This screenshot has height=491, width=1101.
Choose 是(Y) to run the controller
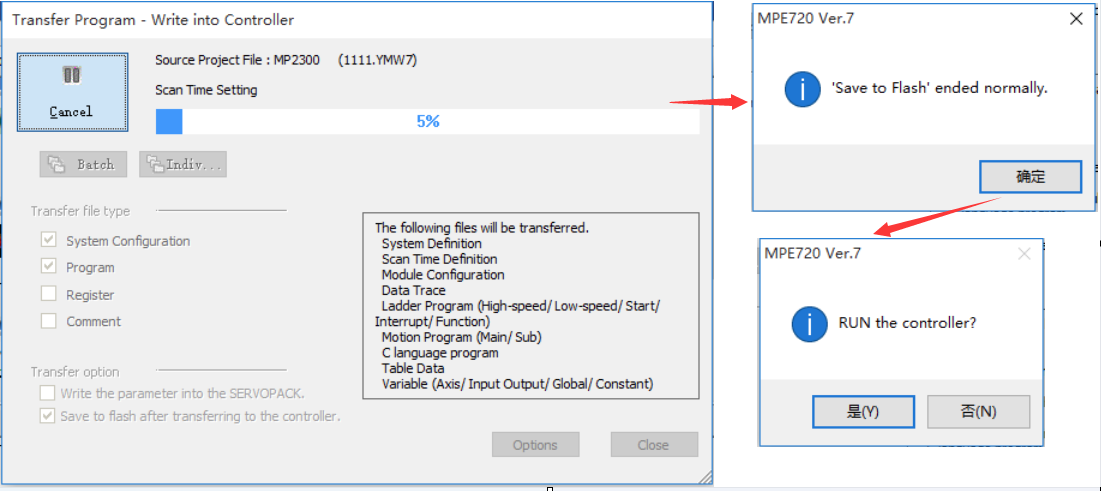point(863,411)
